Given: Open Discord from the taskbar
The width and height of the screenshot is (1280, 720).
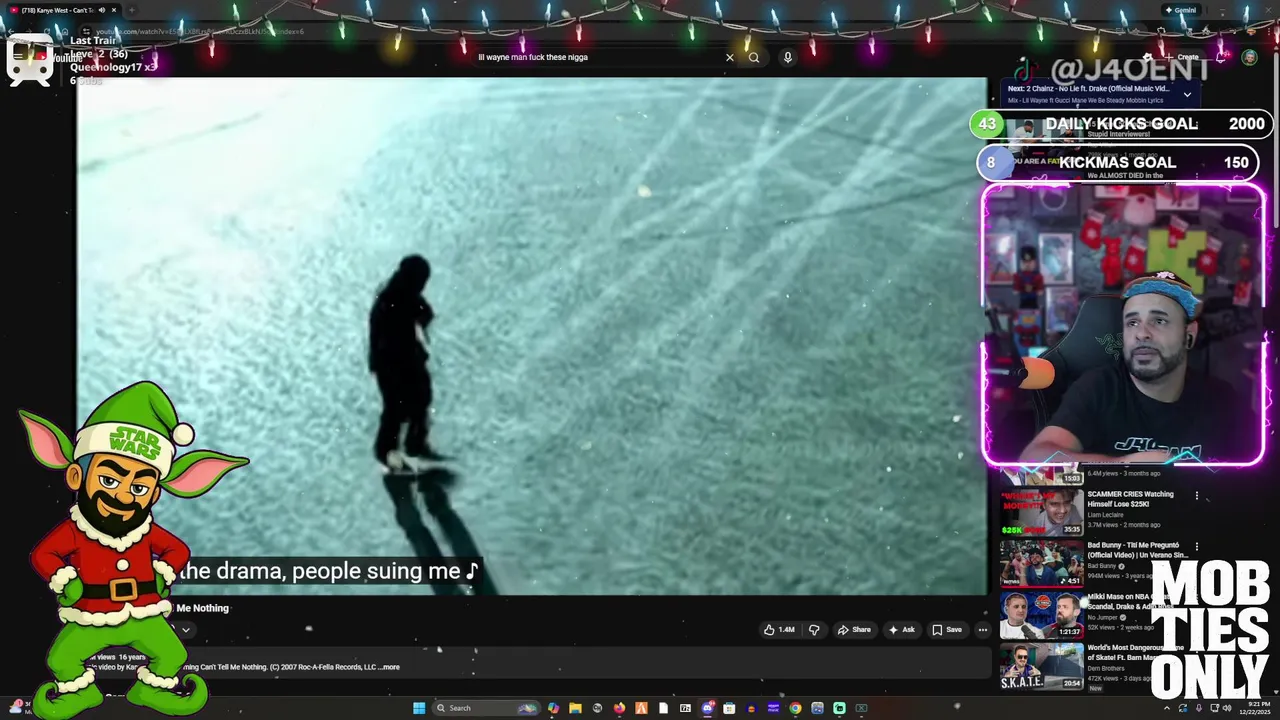Looking at the screenshot, I should tap(707, 708).
